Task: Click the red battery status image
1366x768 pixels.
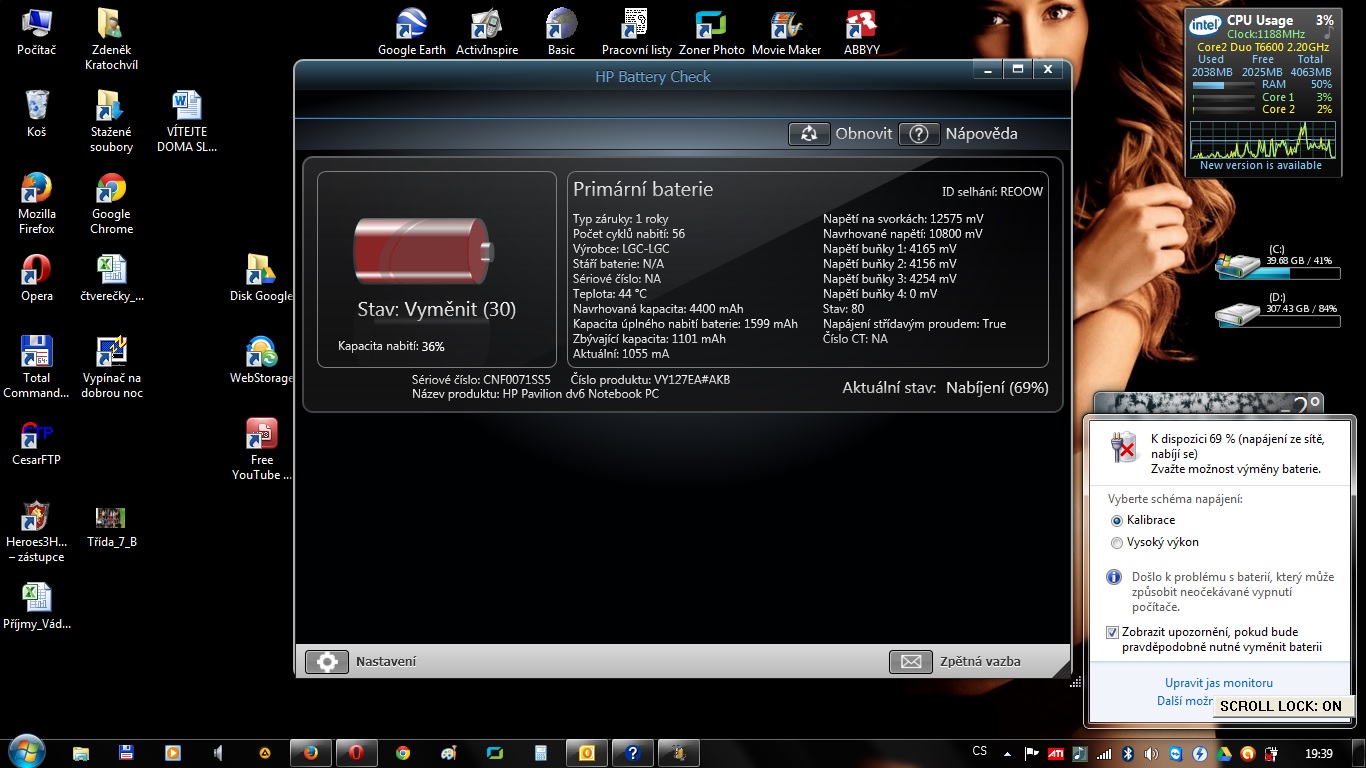Action: click(423, 253)
